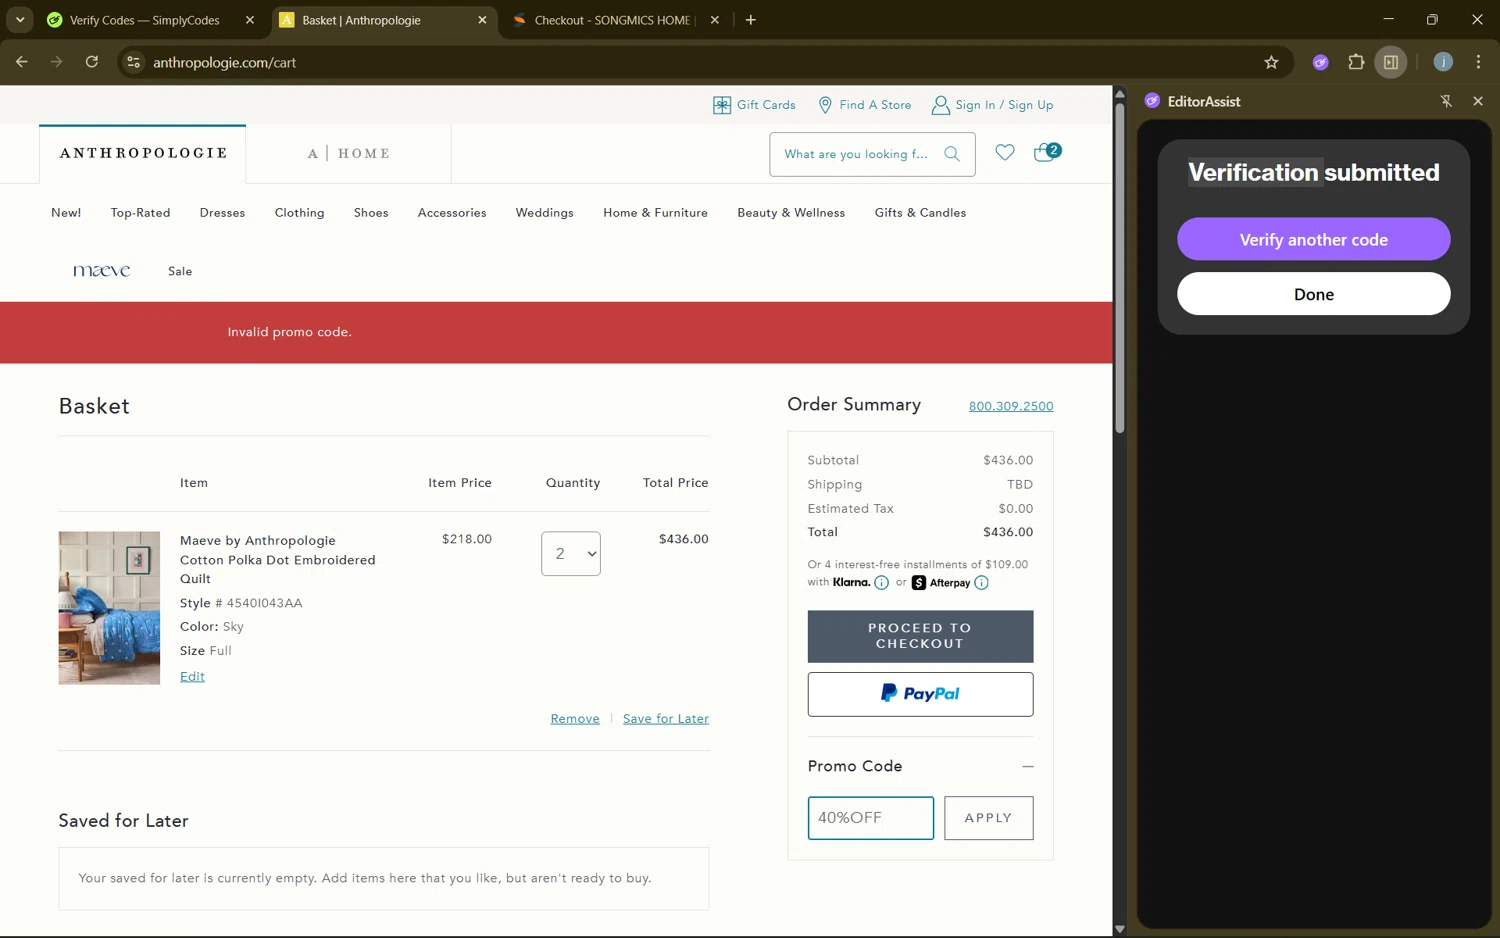Close the Verify Codes SimplyCodes tab
Viewport: 1500px width, 938px height.
(x=250, y=20)
